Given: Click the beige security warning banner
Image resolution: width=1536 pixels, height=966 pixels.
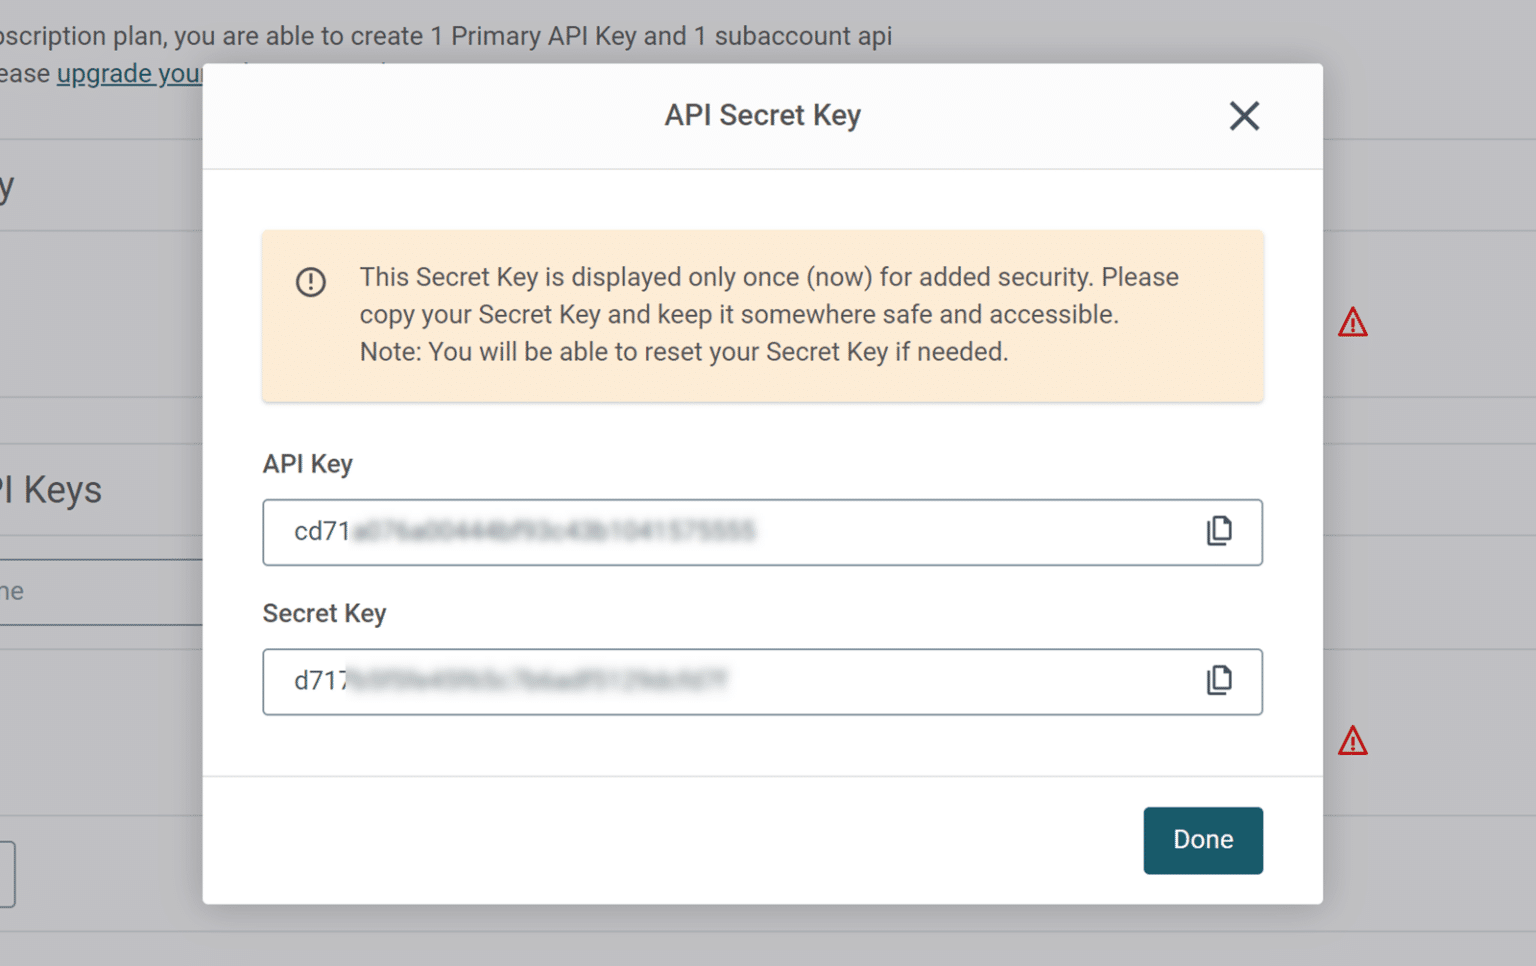Looking at the screenshot, I should pyautogui.click(x=762, y=315).
